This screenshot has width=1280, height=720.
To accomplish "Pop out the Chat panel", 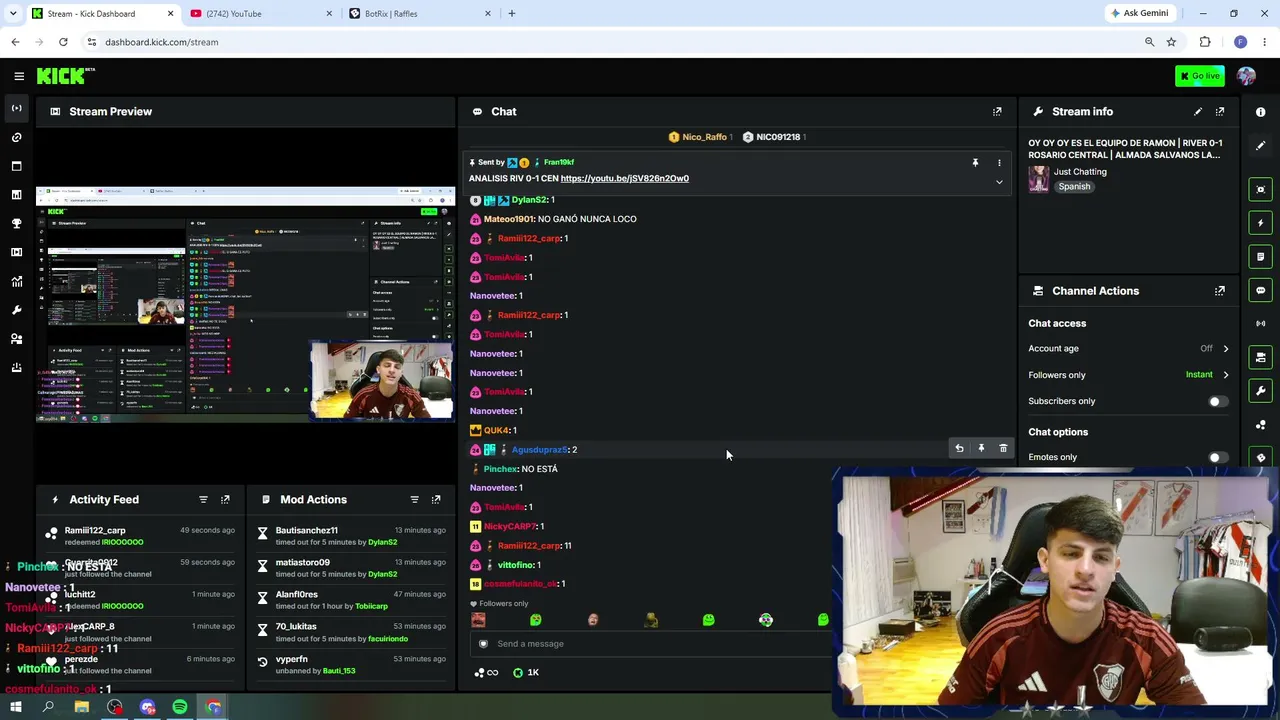I will pos(997,112).
